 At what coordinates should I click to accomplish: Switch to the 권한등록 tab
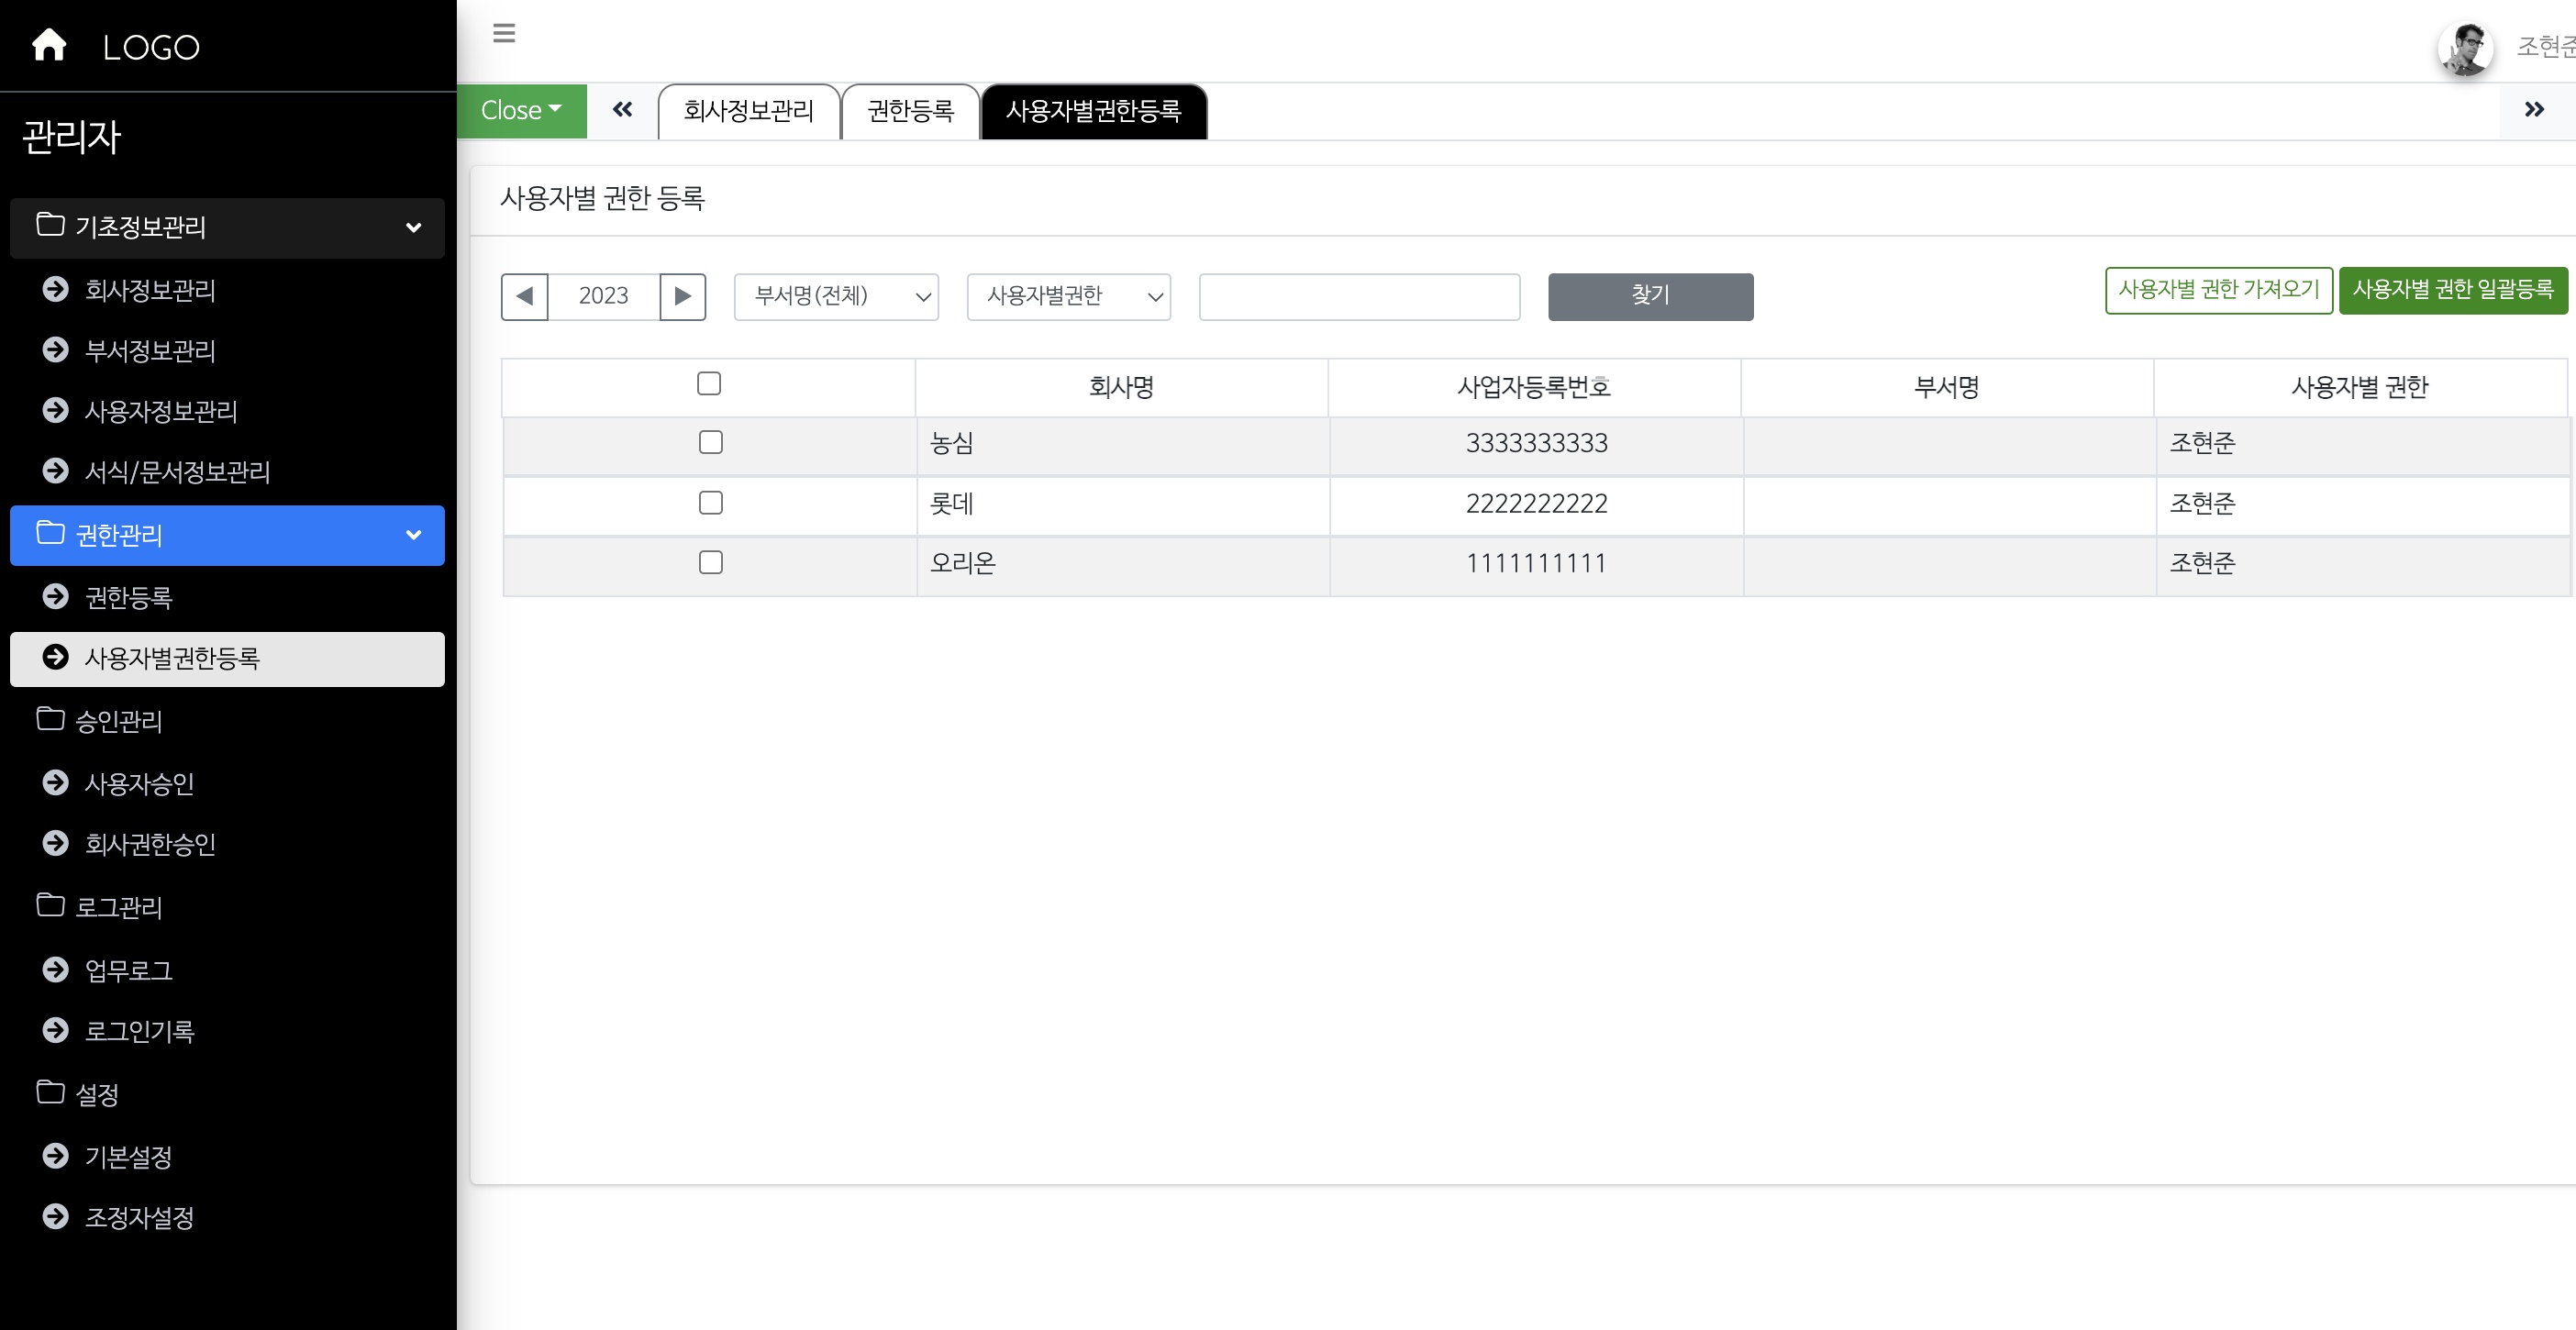[x=911, y=111]
